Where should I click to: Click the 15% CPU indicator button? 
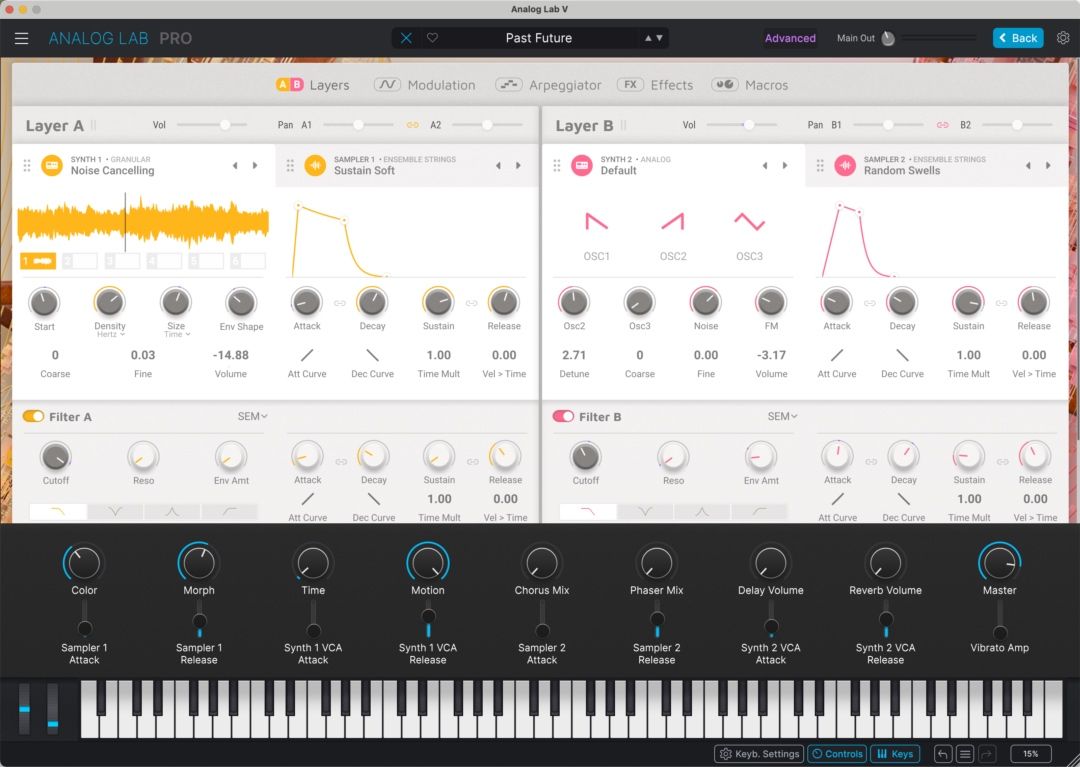(1030, 754)
